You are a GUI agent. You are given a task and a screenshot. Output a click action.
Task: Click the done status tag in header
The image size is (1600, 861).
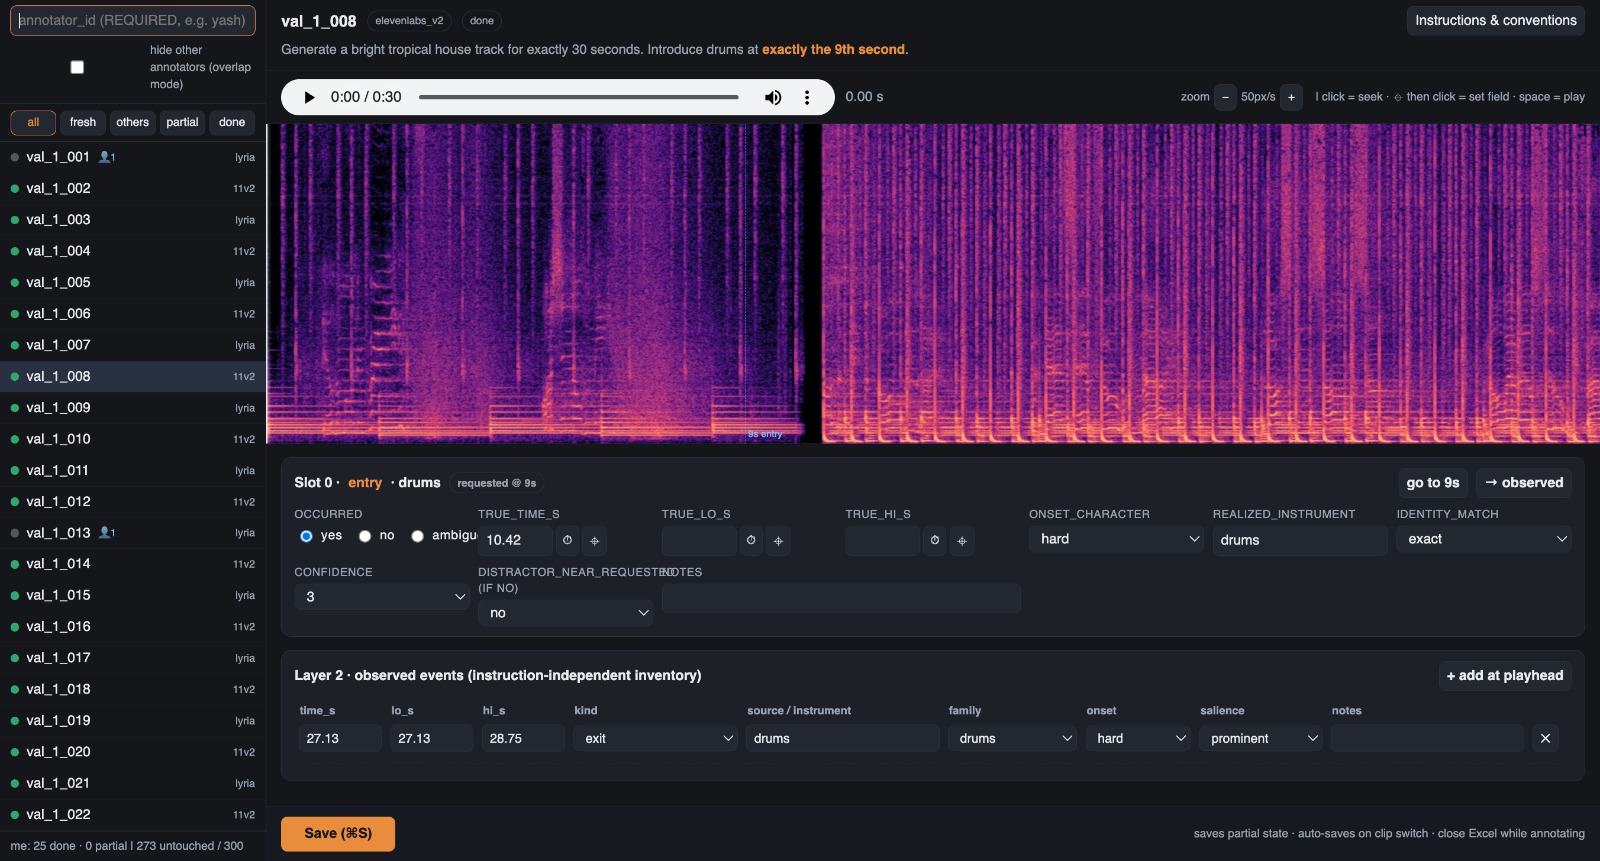click(482, 20)
